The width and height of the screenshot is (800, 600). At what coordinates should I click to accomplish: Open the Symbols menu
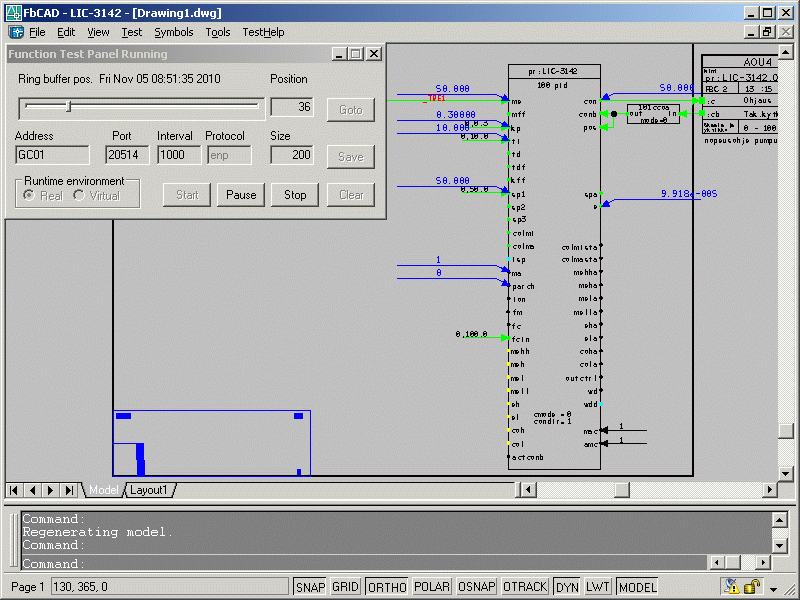tap(173, 32)
